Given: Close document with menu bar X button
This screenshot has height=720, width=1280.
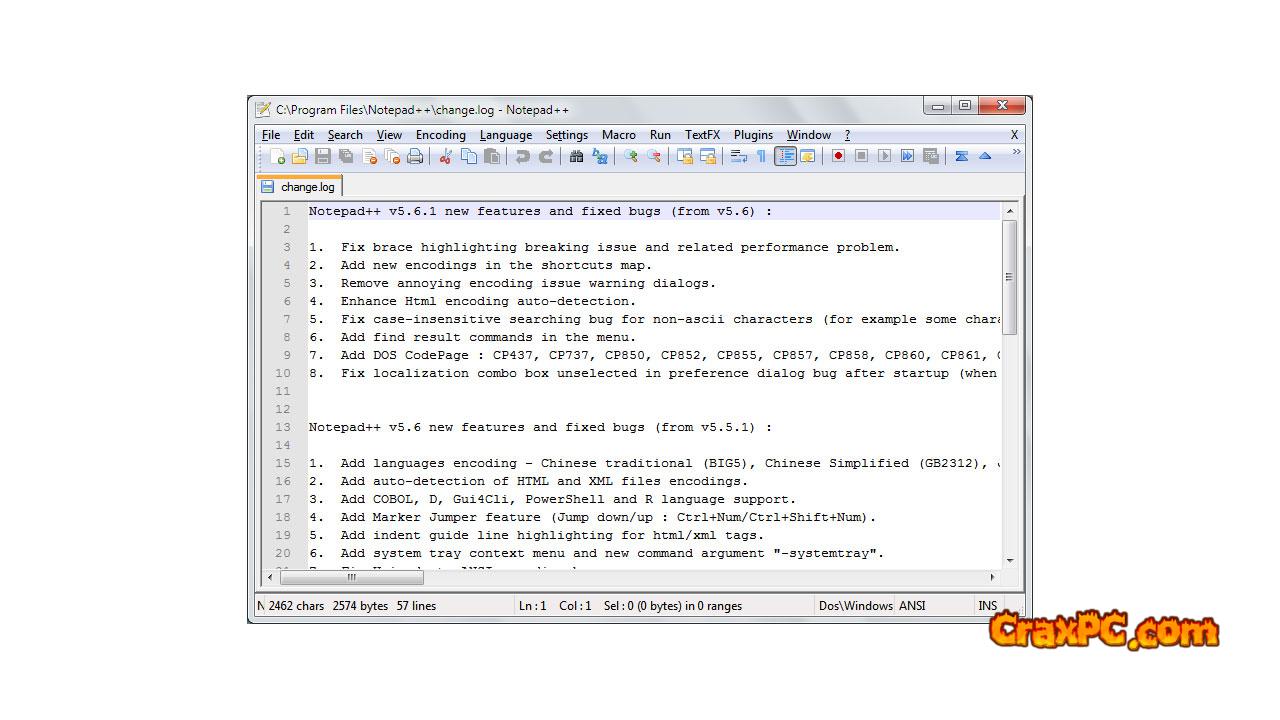Looking at the screenshot, I should click(1014, 135).
